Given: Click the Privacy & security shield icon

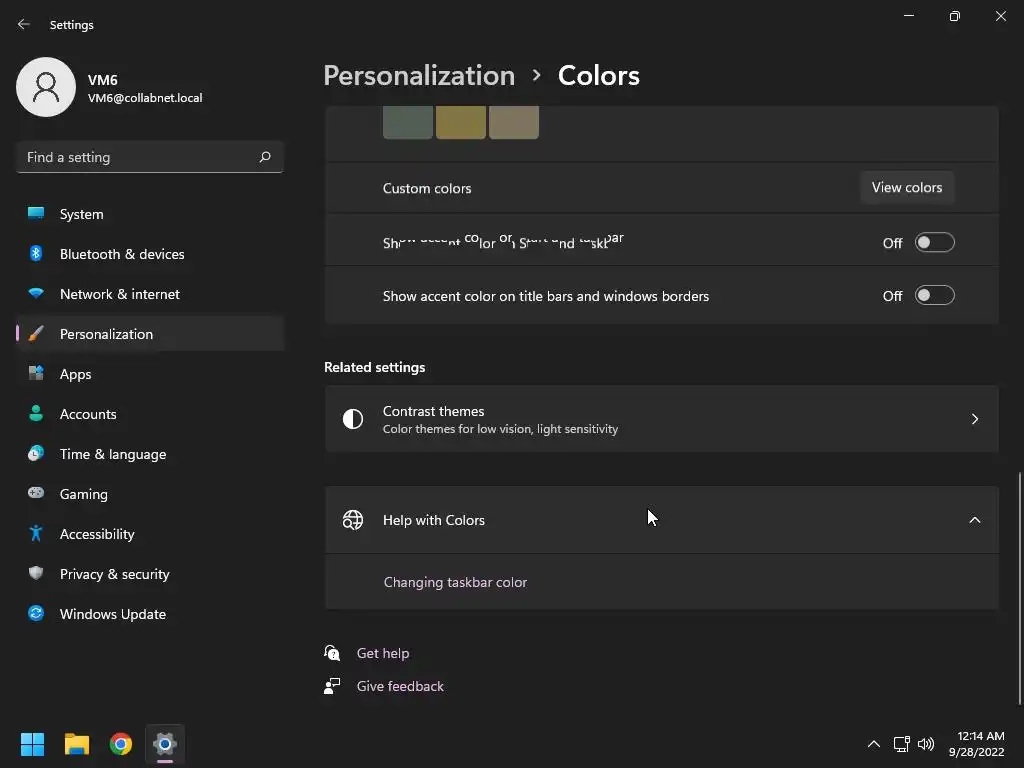Looking at the screenshot, I should [36, 574].
